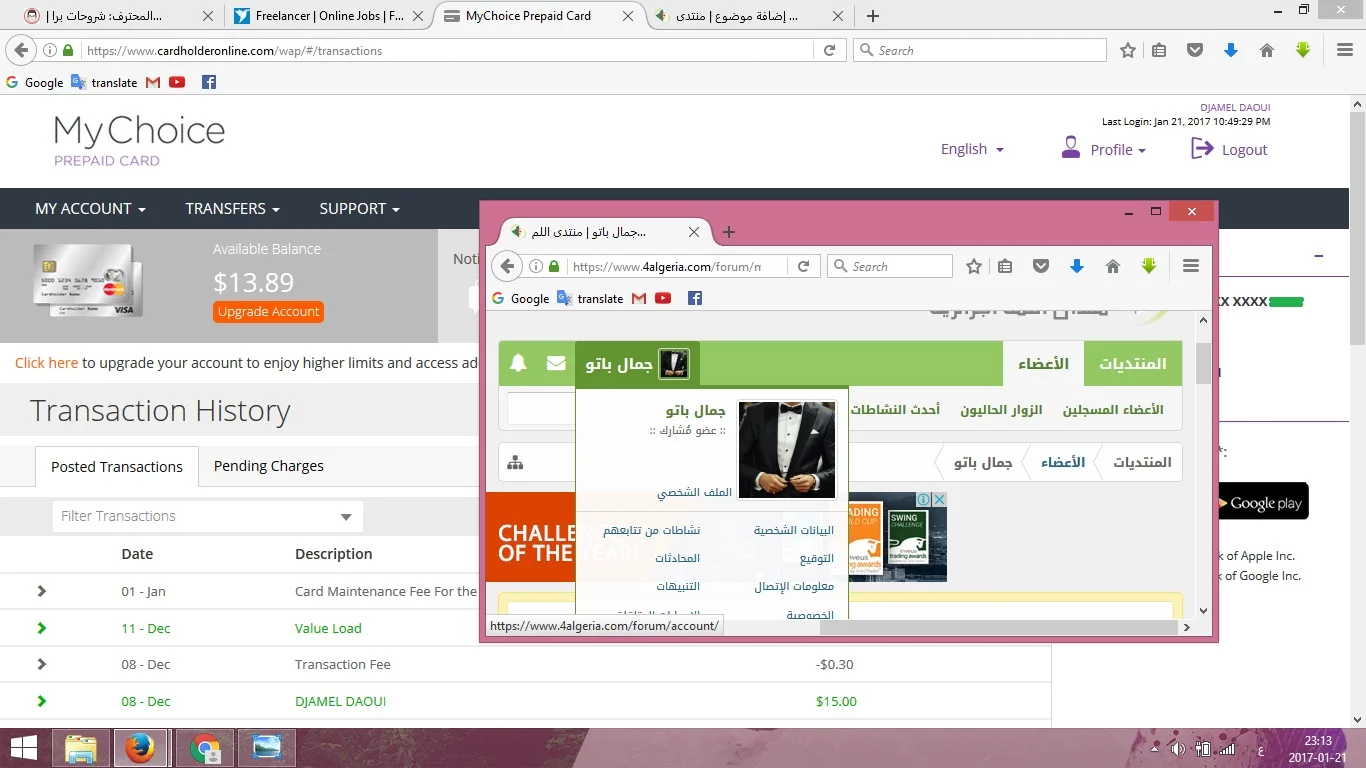
Task: Open the English language dropdown
Action: [971, 149]
